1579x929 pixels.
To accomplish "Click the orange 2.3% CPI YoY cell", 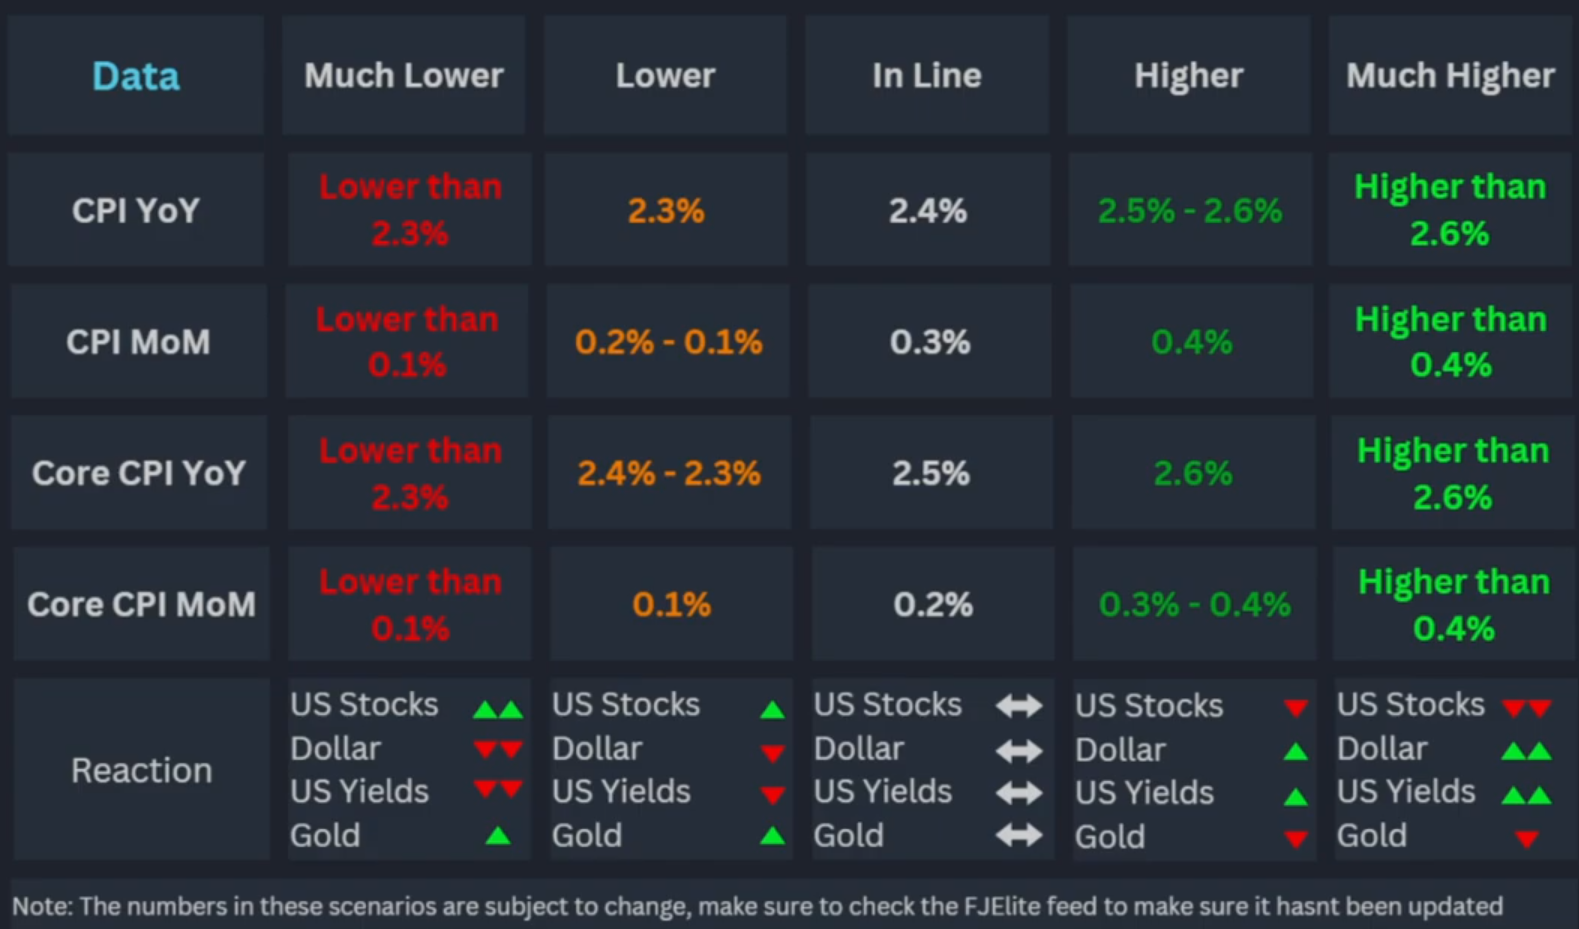I will coord(666,211).
